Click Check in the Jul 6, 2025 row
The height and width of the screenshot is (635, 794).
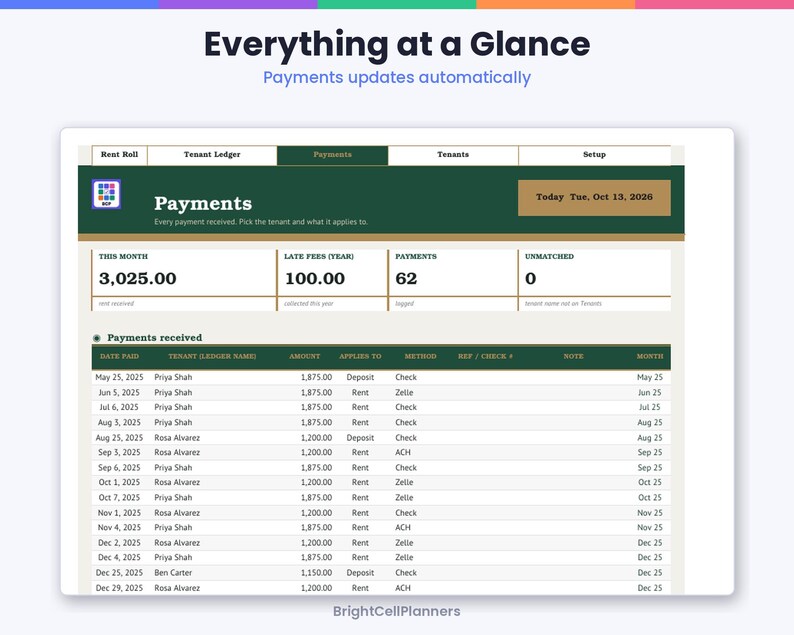406,407
